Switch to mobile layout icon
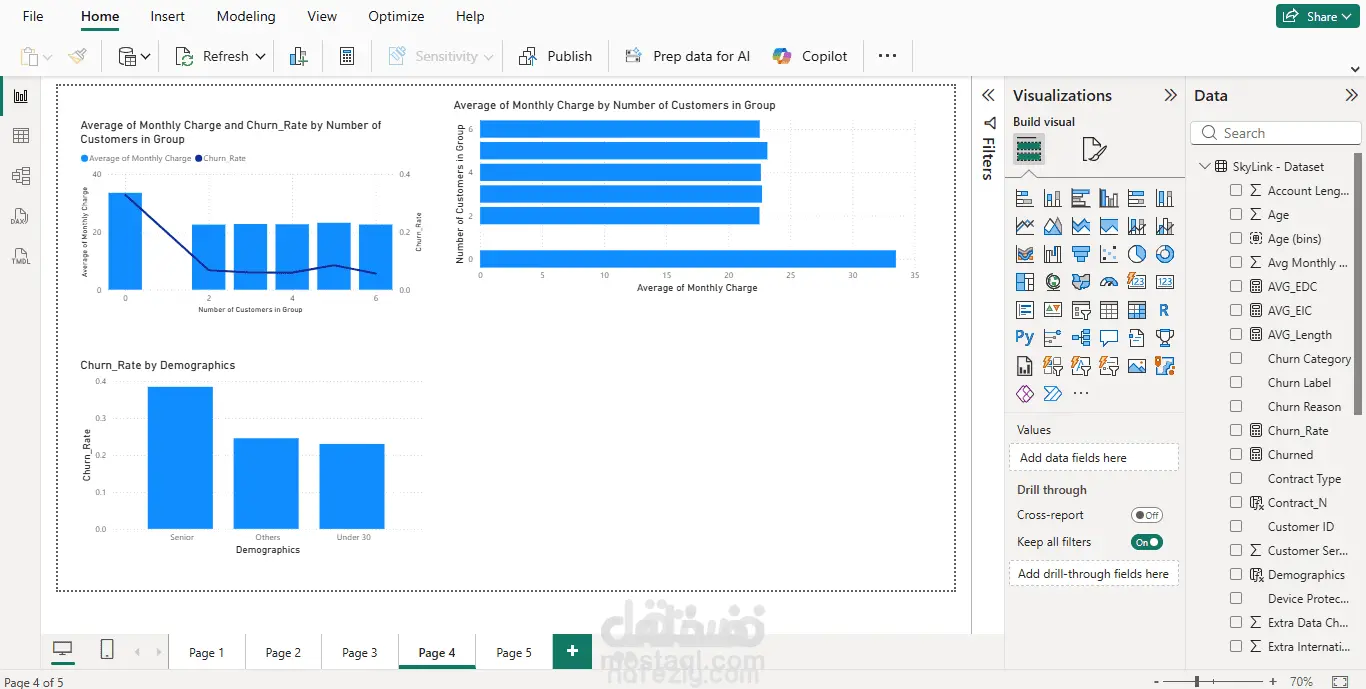 coord(107,650)
